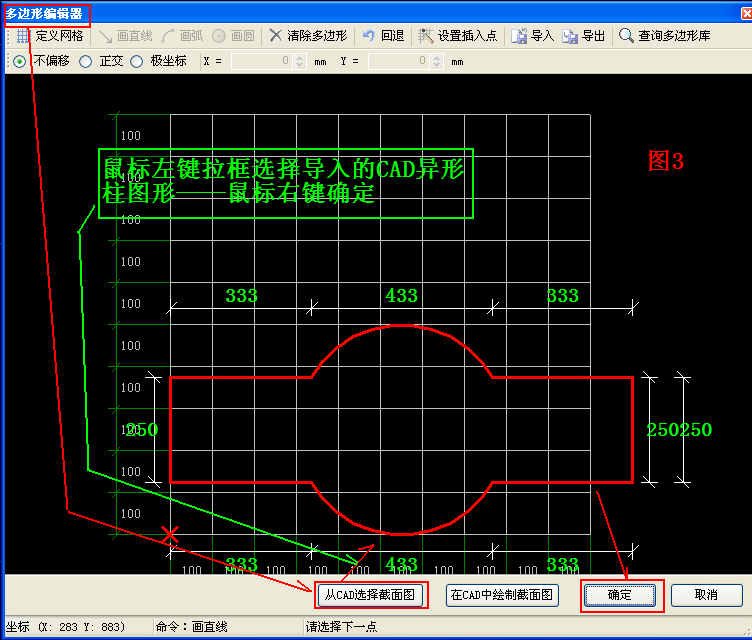Select the No Offset (不偏移) radio button
The height and width of the screenshot is (640, 752).
tap(20, 61)
